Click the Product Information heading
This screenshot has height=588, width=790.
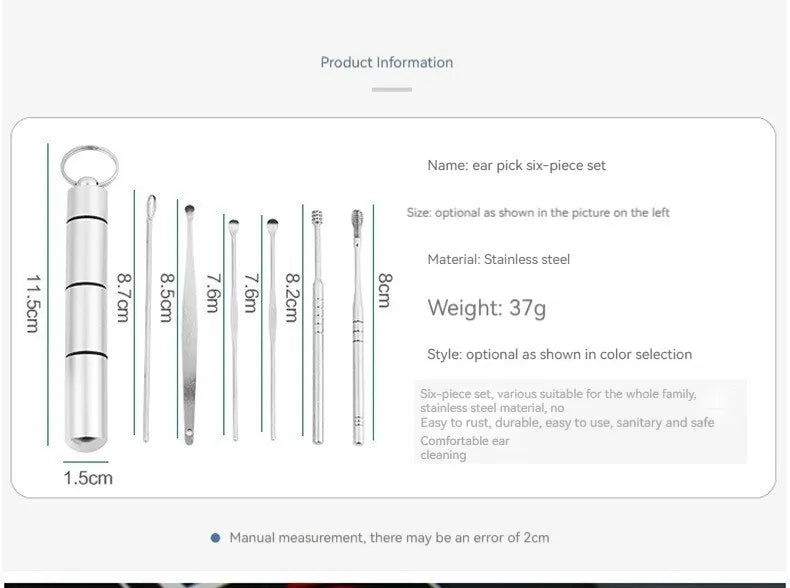[387, 62]
